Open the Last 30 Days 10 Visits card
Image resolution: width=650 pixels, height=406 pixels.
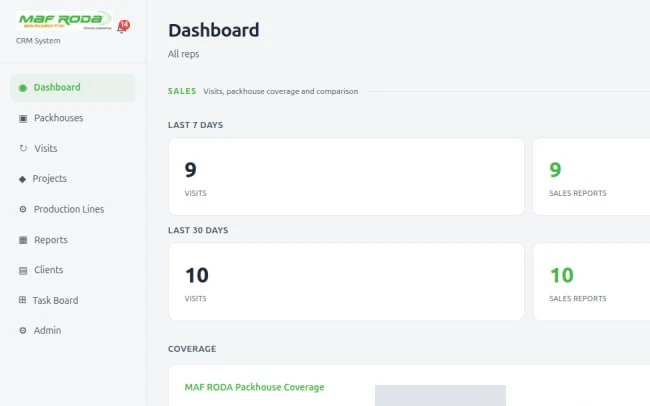346,282
